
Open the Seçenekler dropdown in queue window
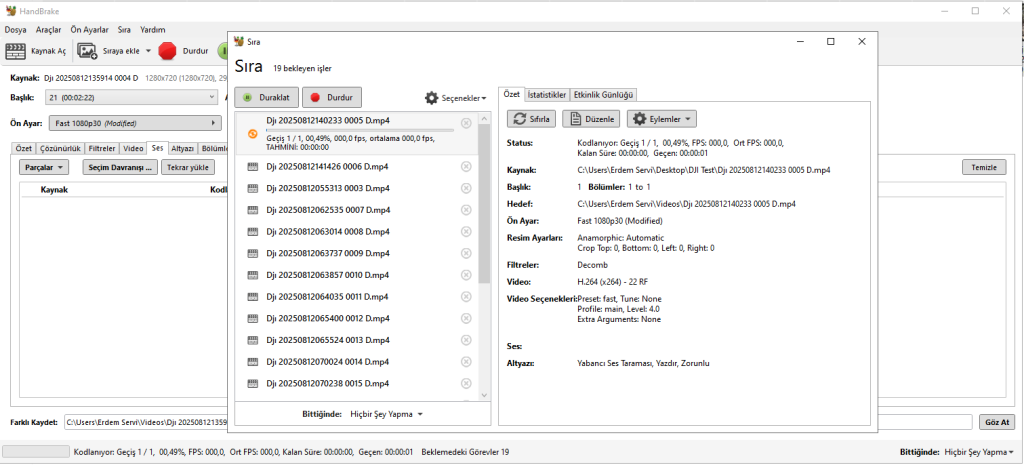coord(456,98)
